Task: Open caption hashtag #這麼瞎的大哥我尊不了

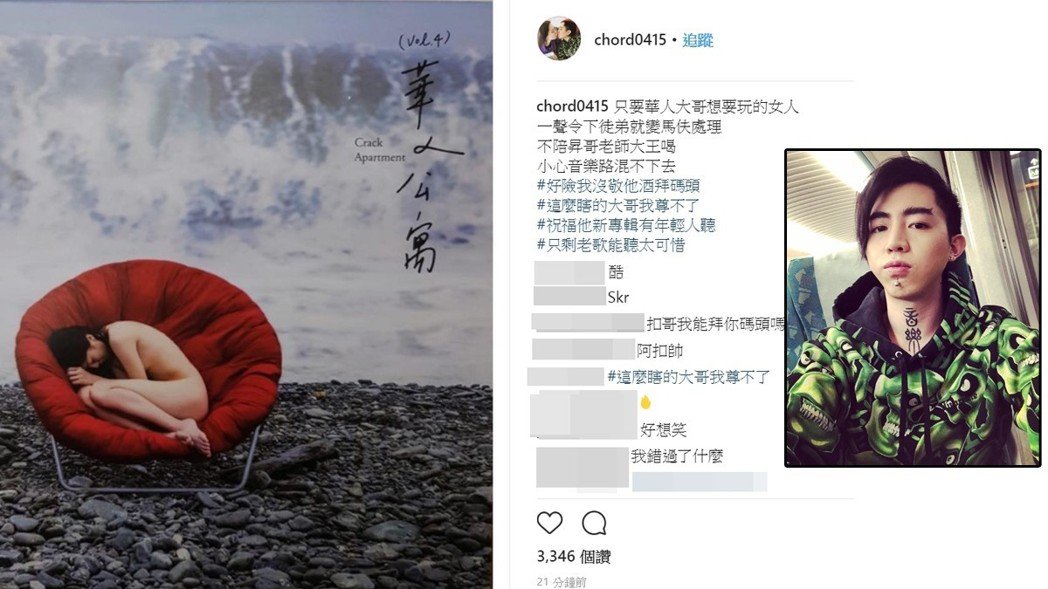Action: click(x=618, y=206)
